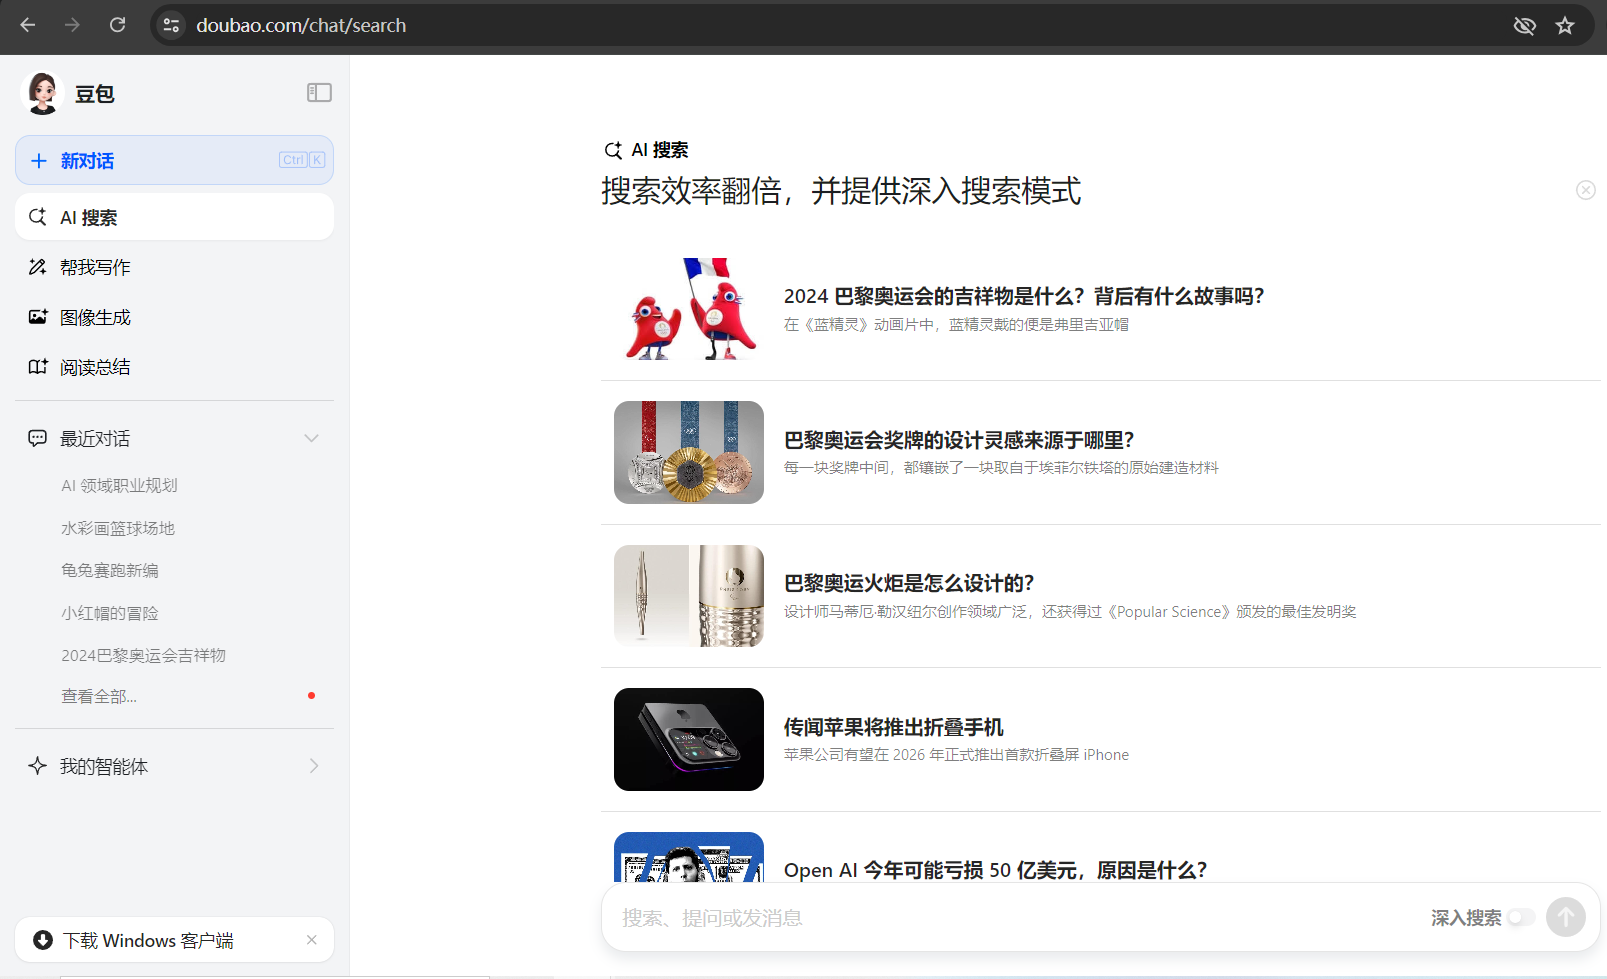Open the conversation 水彩画篮球场地
Image resolution: width=1607 pixels, height=979 pixels.
[x=118, y=528]
